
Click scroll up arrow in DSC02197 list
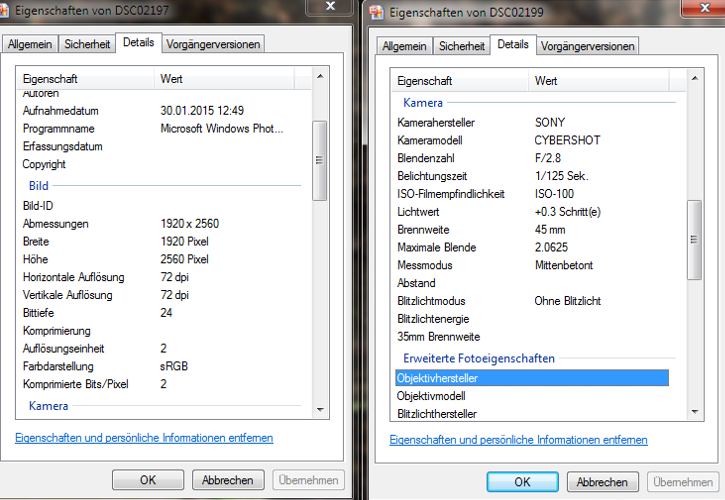pyautogui.click(x=320, y=76)
